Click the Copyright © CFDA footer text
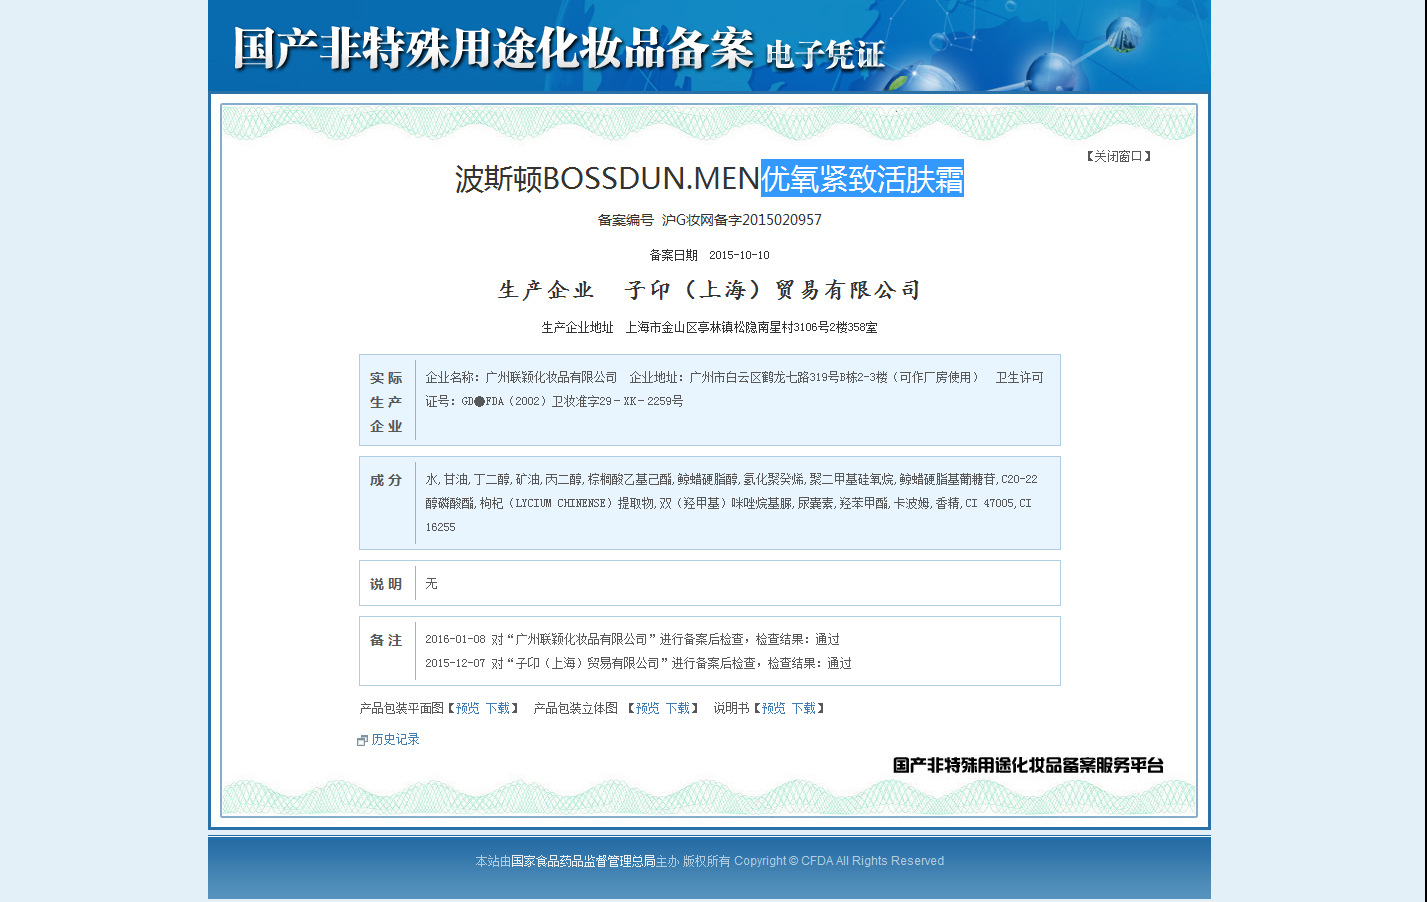Viewport: 1427px width, 902px height. point(839,861)
